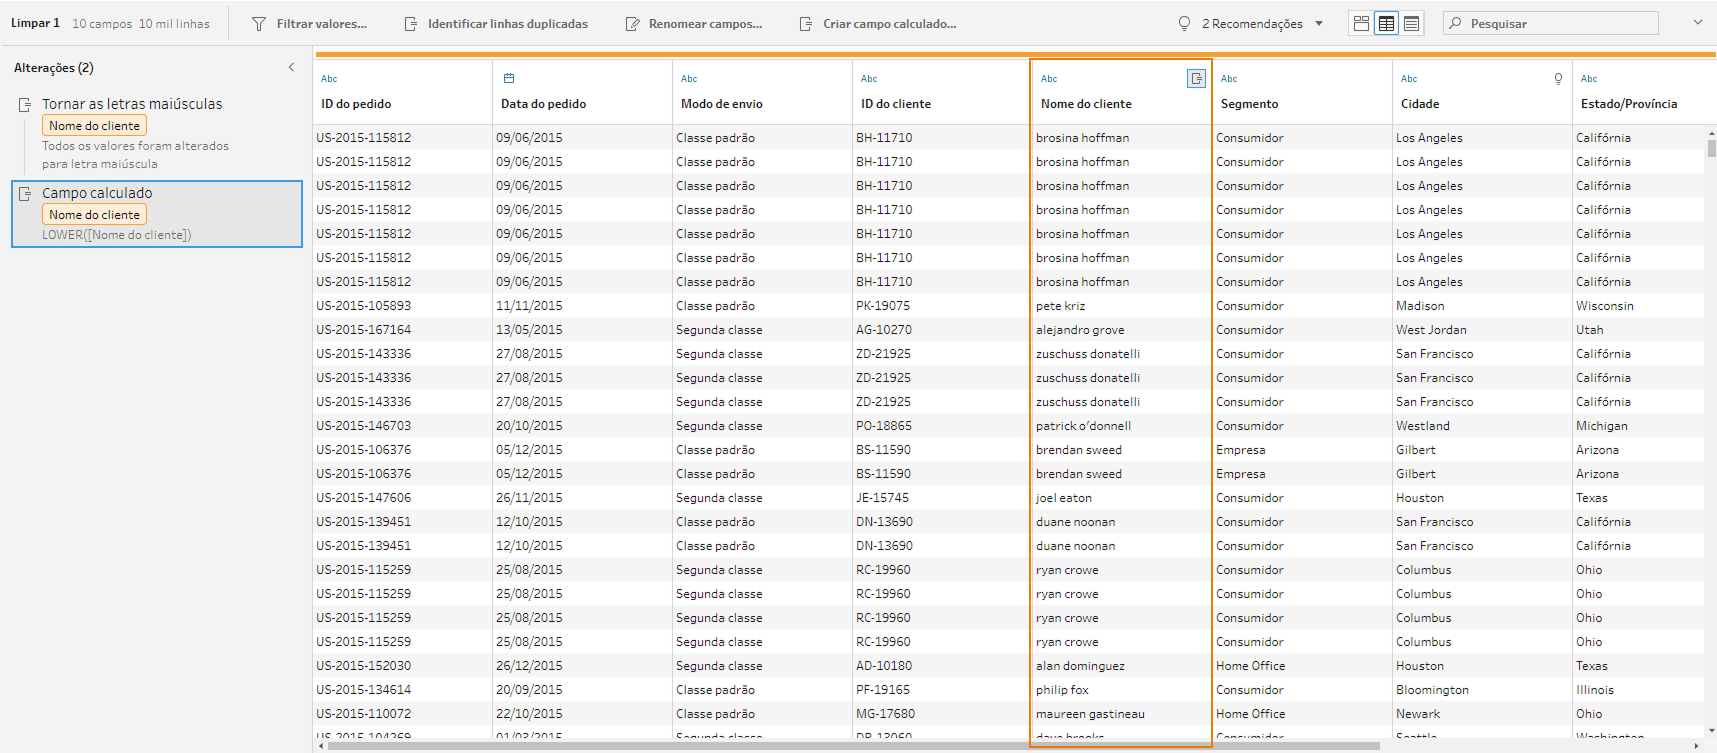Open the 2 Recomendações dropdown
Viewport: 1717px width, 753px height.
click(1319, 23)
